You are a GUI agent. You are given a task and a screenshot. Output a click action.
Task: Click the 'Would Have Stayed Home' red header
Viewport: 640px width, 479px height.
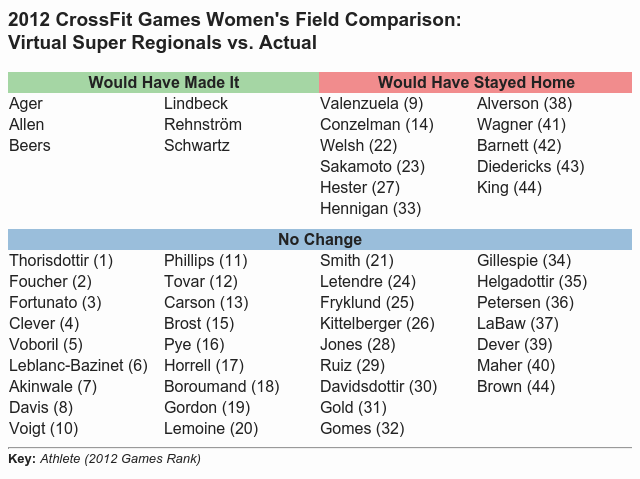click(476, 82)
